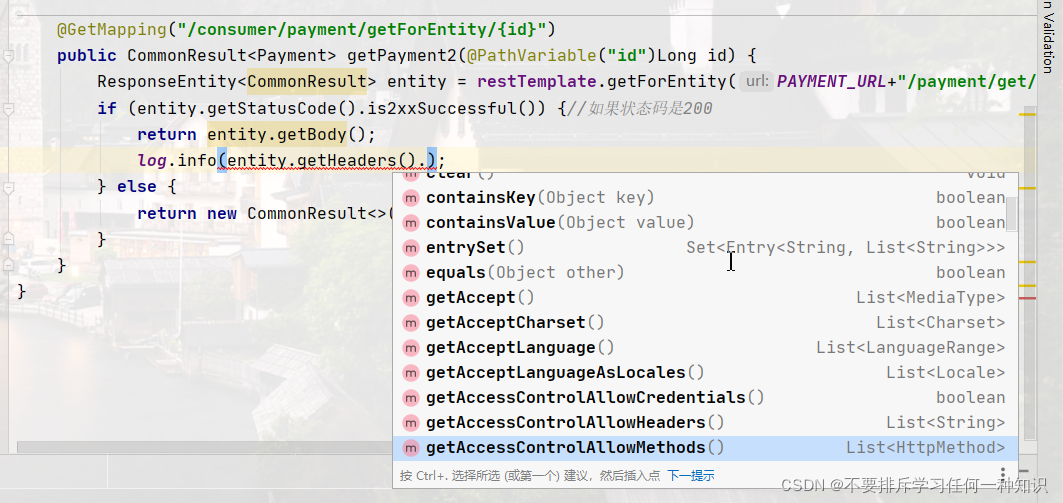The width and height of the screenshot is (1063, 503).
Task: Click top yellow warning stripe on right gutter
Action: point(1028,115)
